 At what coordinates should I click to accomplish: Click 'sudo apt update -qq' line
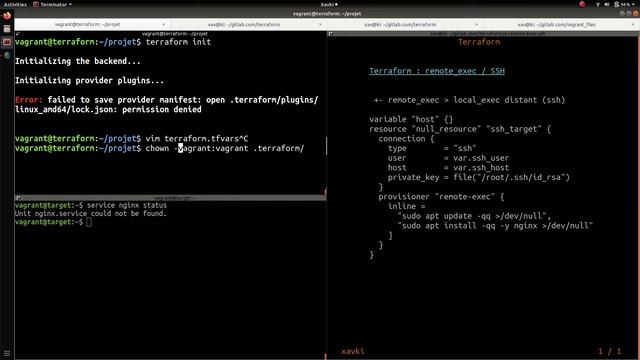pos(474,216)
